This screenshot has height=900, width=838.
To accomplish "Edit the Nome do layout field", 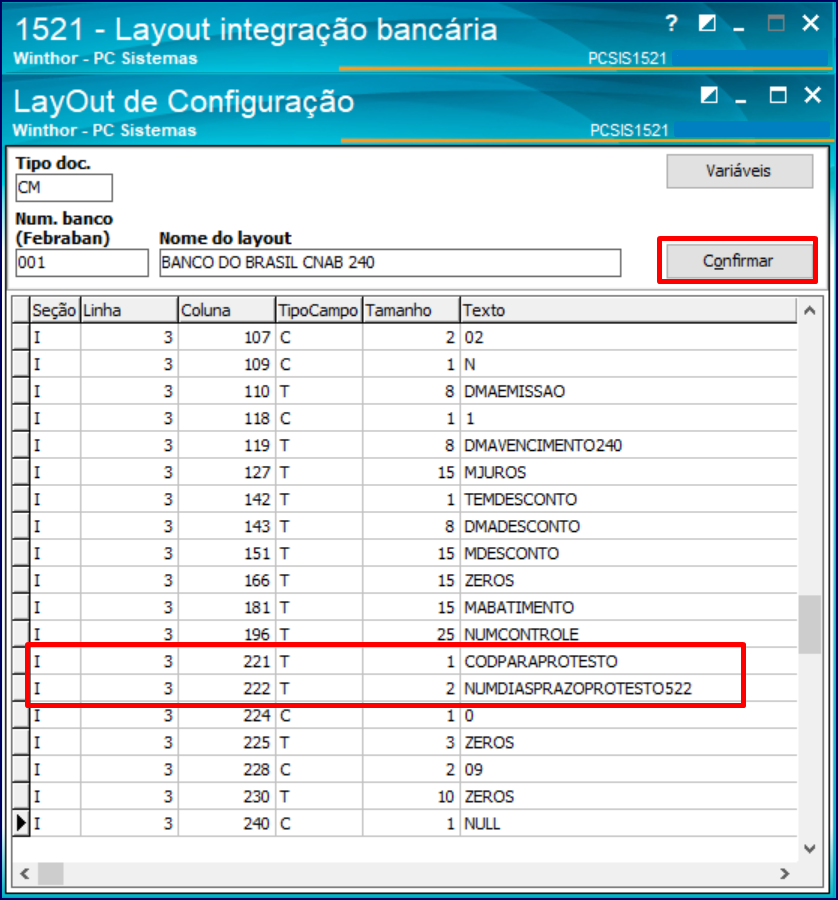I will coord(390,263).
